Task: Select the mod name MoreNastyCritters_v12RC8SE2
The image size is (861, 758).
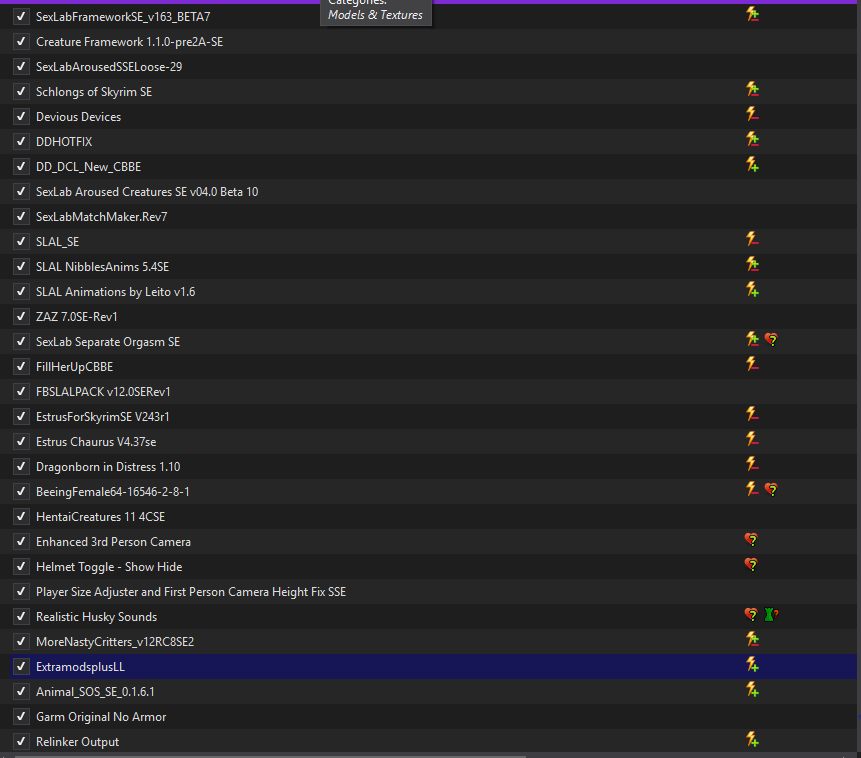Action: point(115,642)
